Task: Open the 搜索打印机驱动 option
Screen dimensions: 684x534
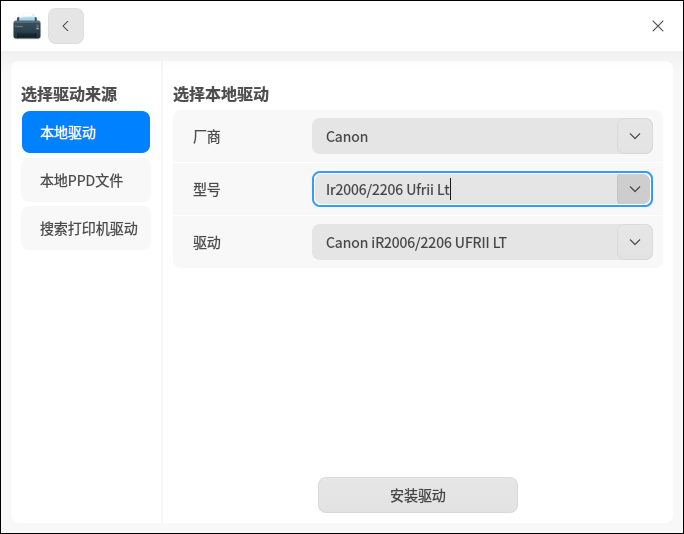Action: point(86,228)
